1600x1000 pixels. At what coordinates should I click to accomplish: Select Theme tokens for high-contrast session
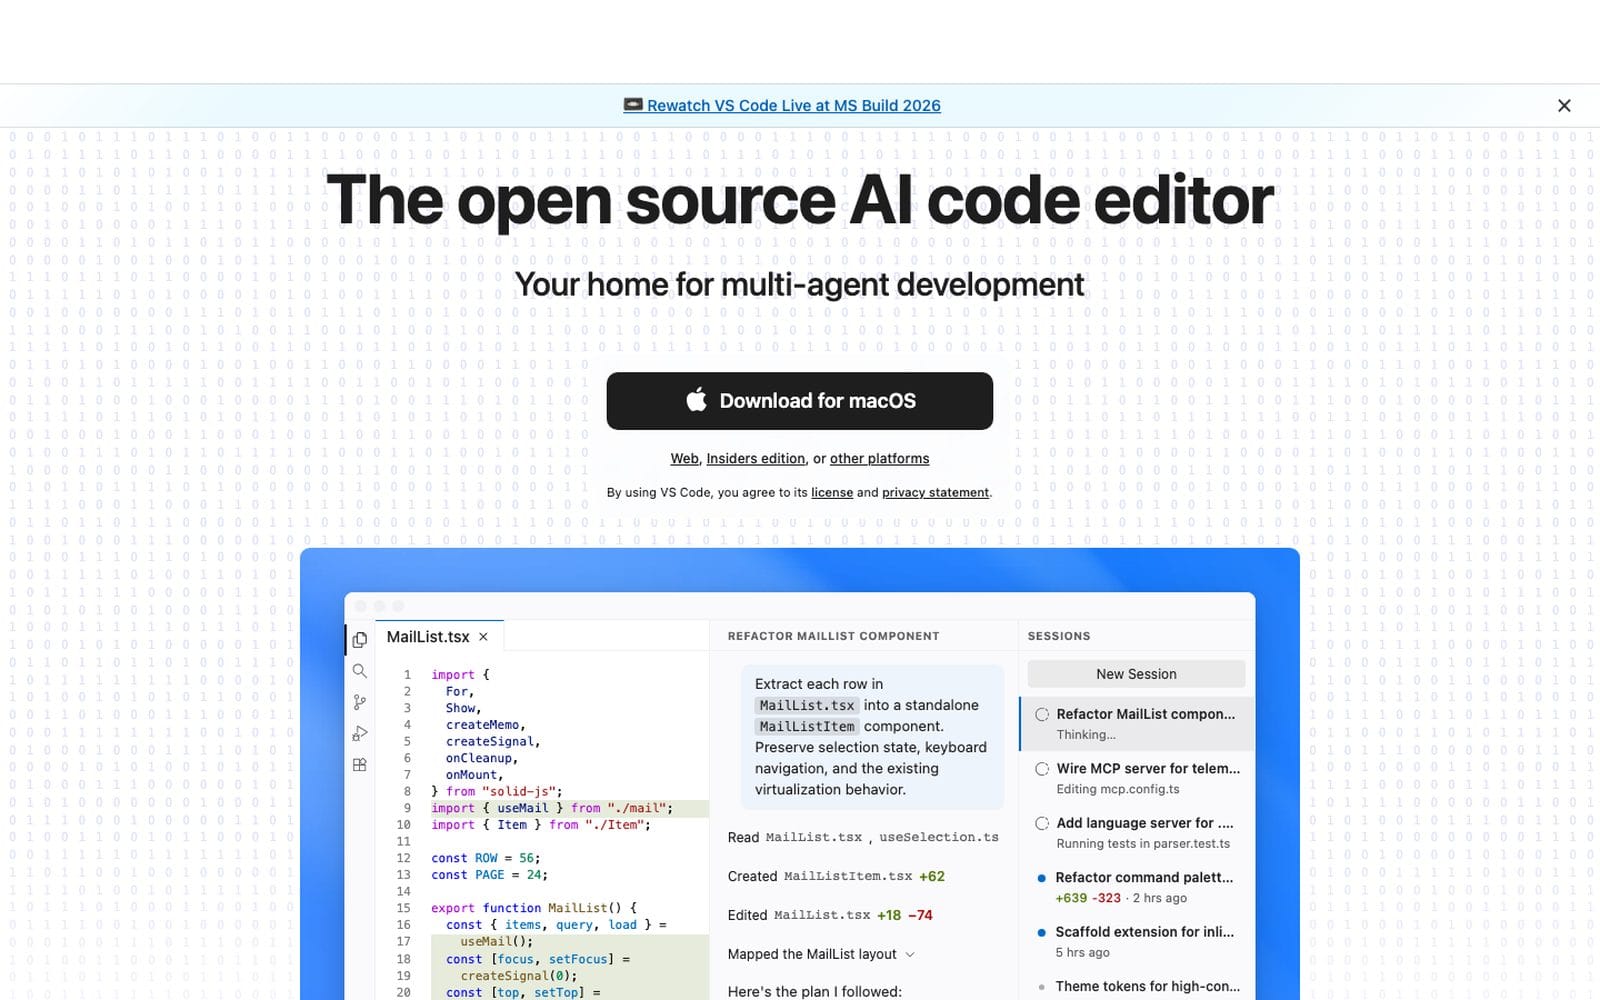(1137, 987)
